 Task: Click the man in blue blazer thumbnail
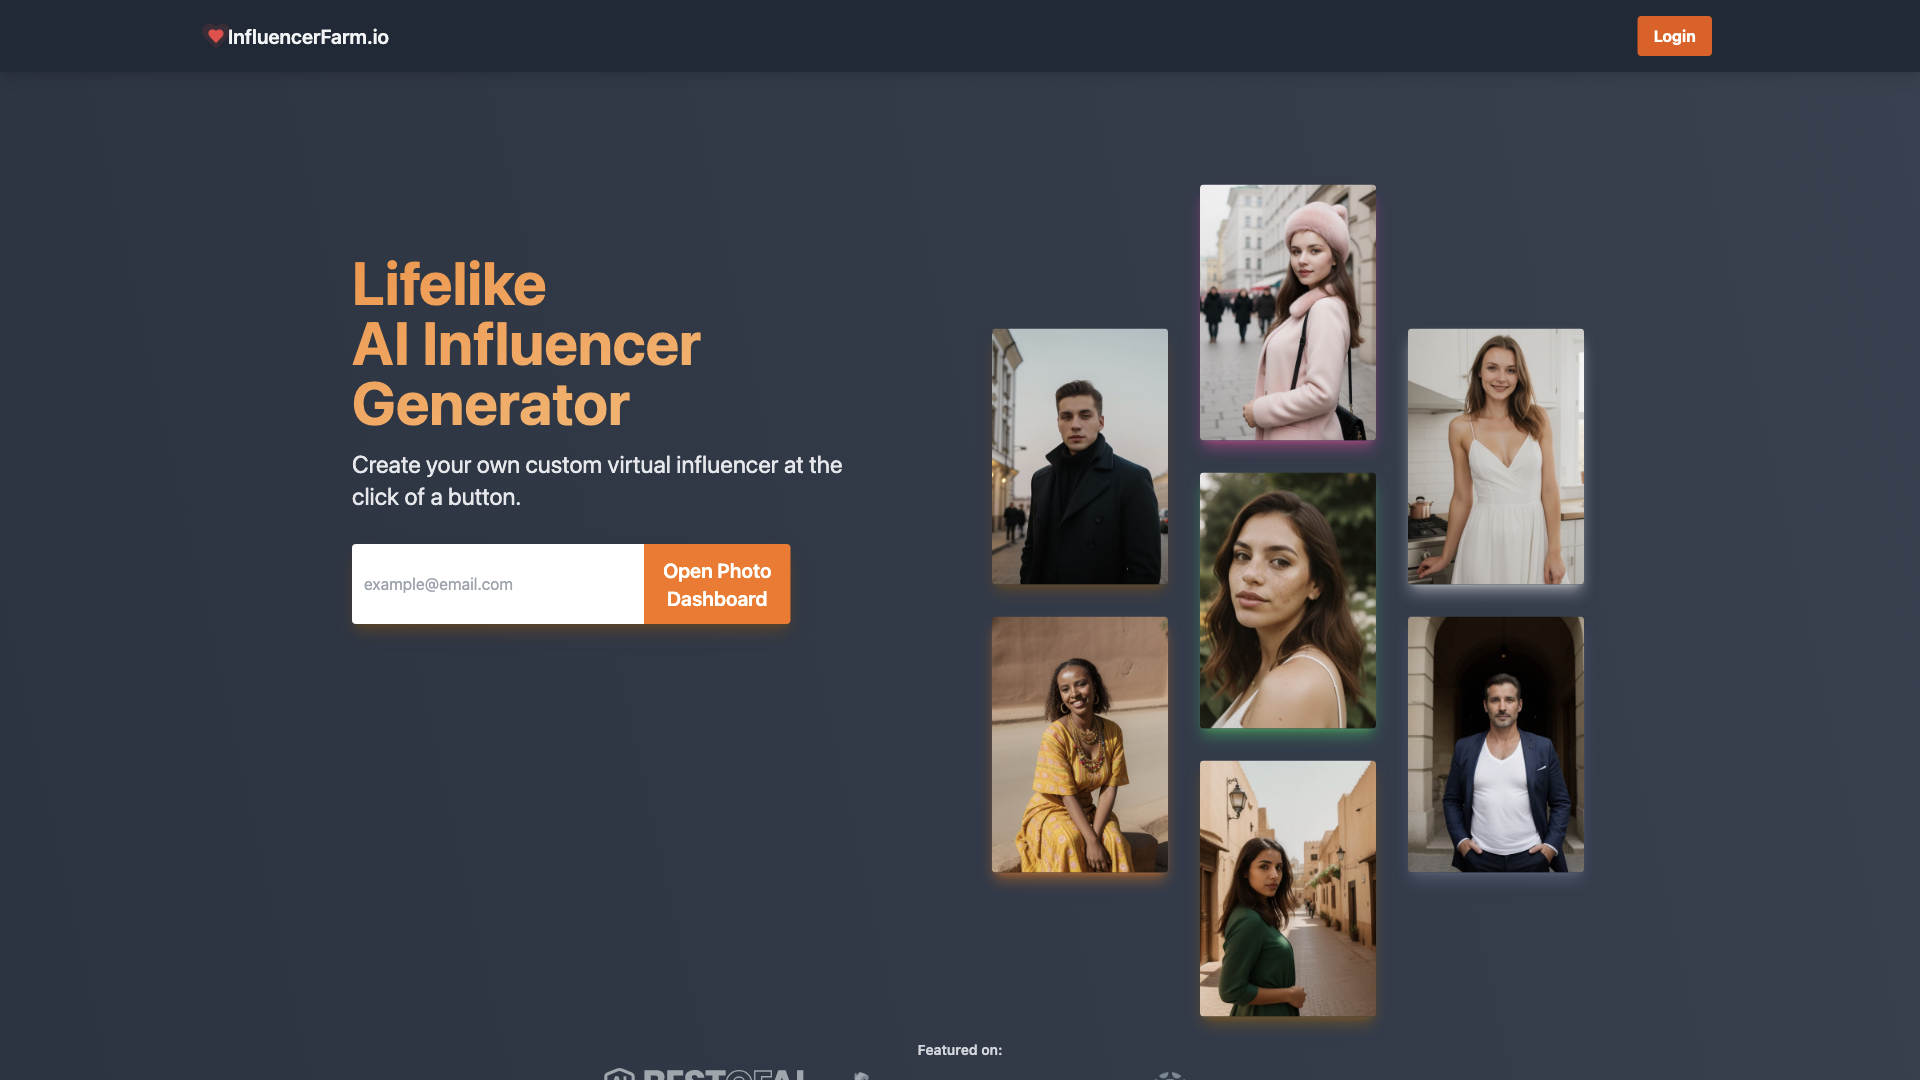tap(1495, 744)
